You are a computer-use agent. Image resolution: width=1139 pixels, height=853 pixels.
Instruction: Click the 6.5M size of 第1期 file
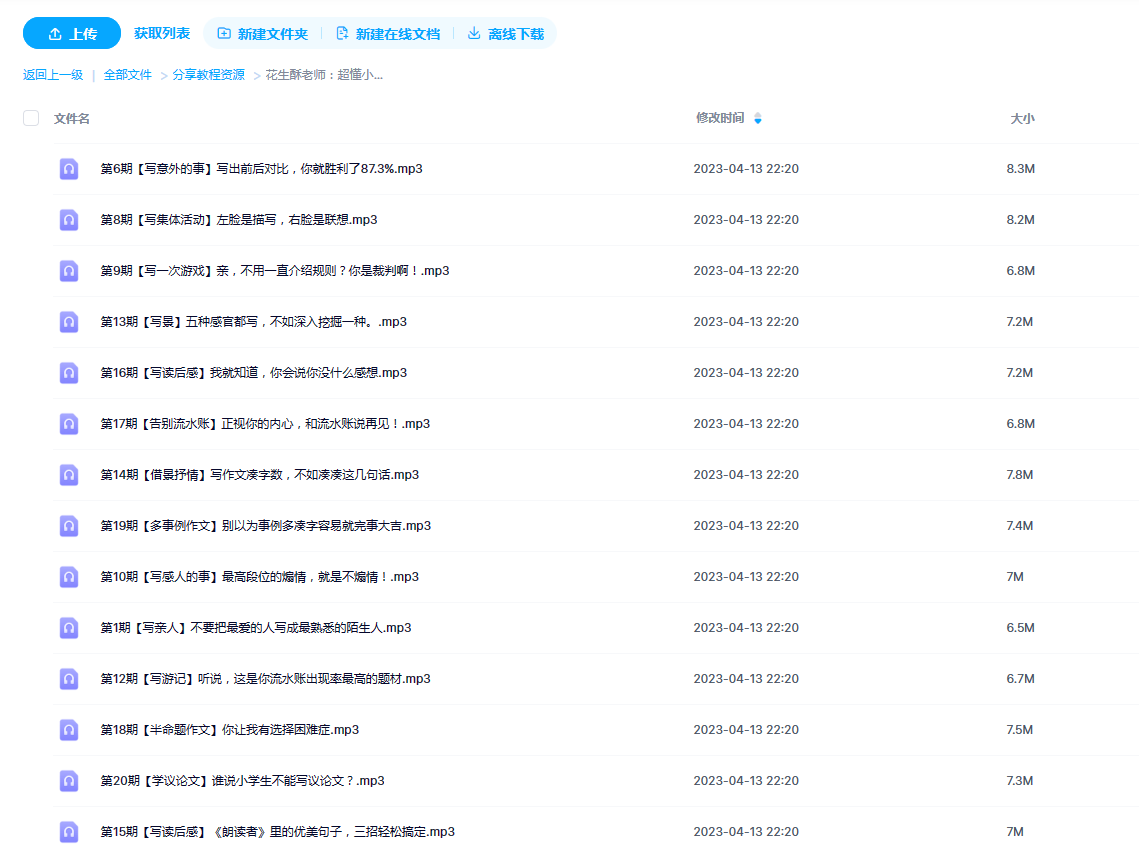(x=1021, y=628)
